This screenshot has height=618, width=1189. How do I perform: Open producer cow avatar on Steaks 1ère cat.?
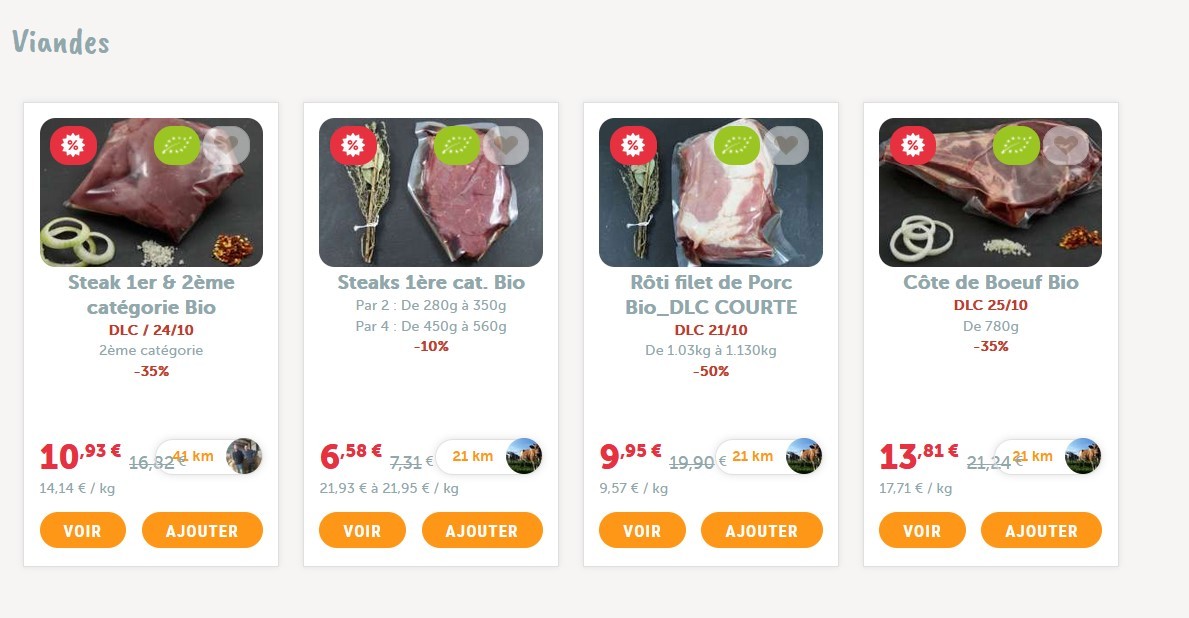pos(524,456)
